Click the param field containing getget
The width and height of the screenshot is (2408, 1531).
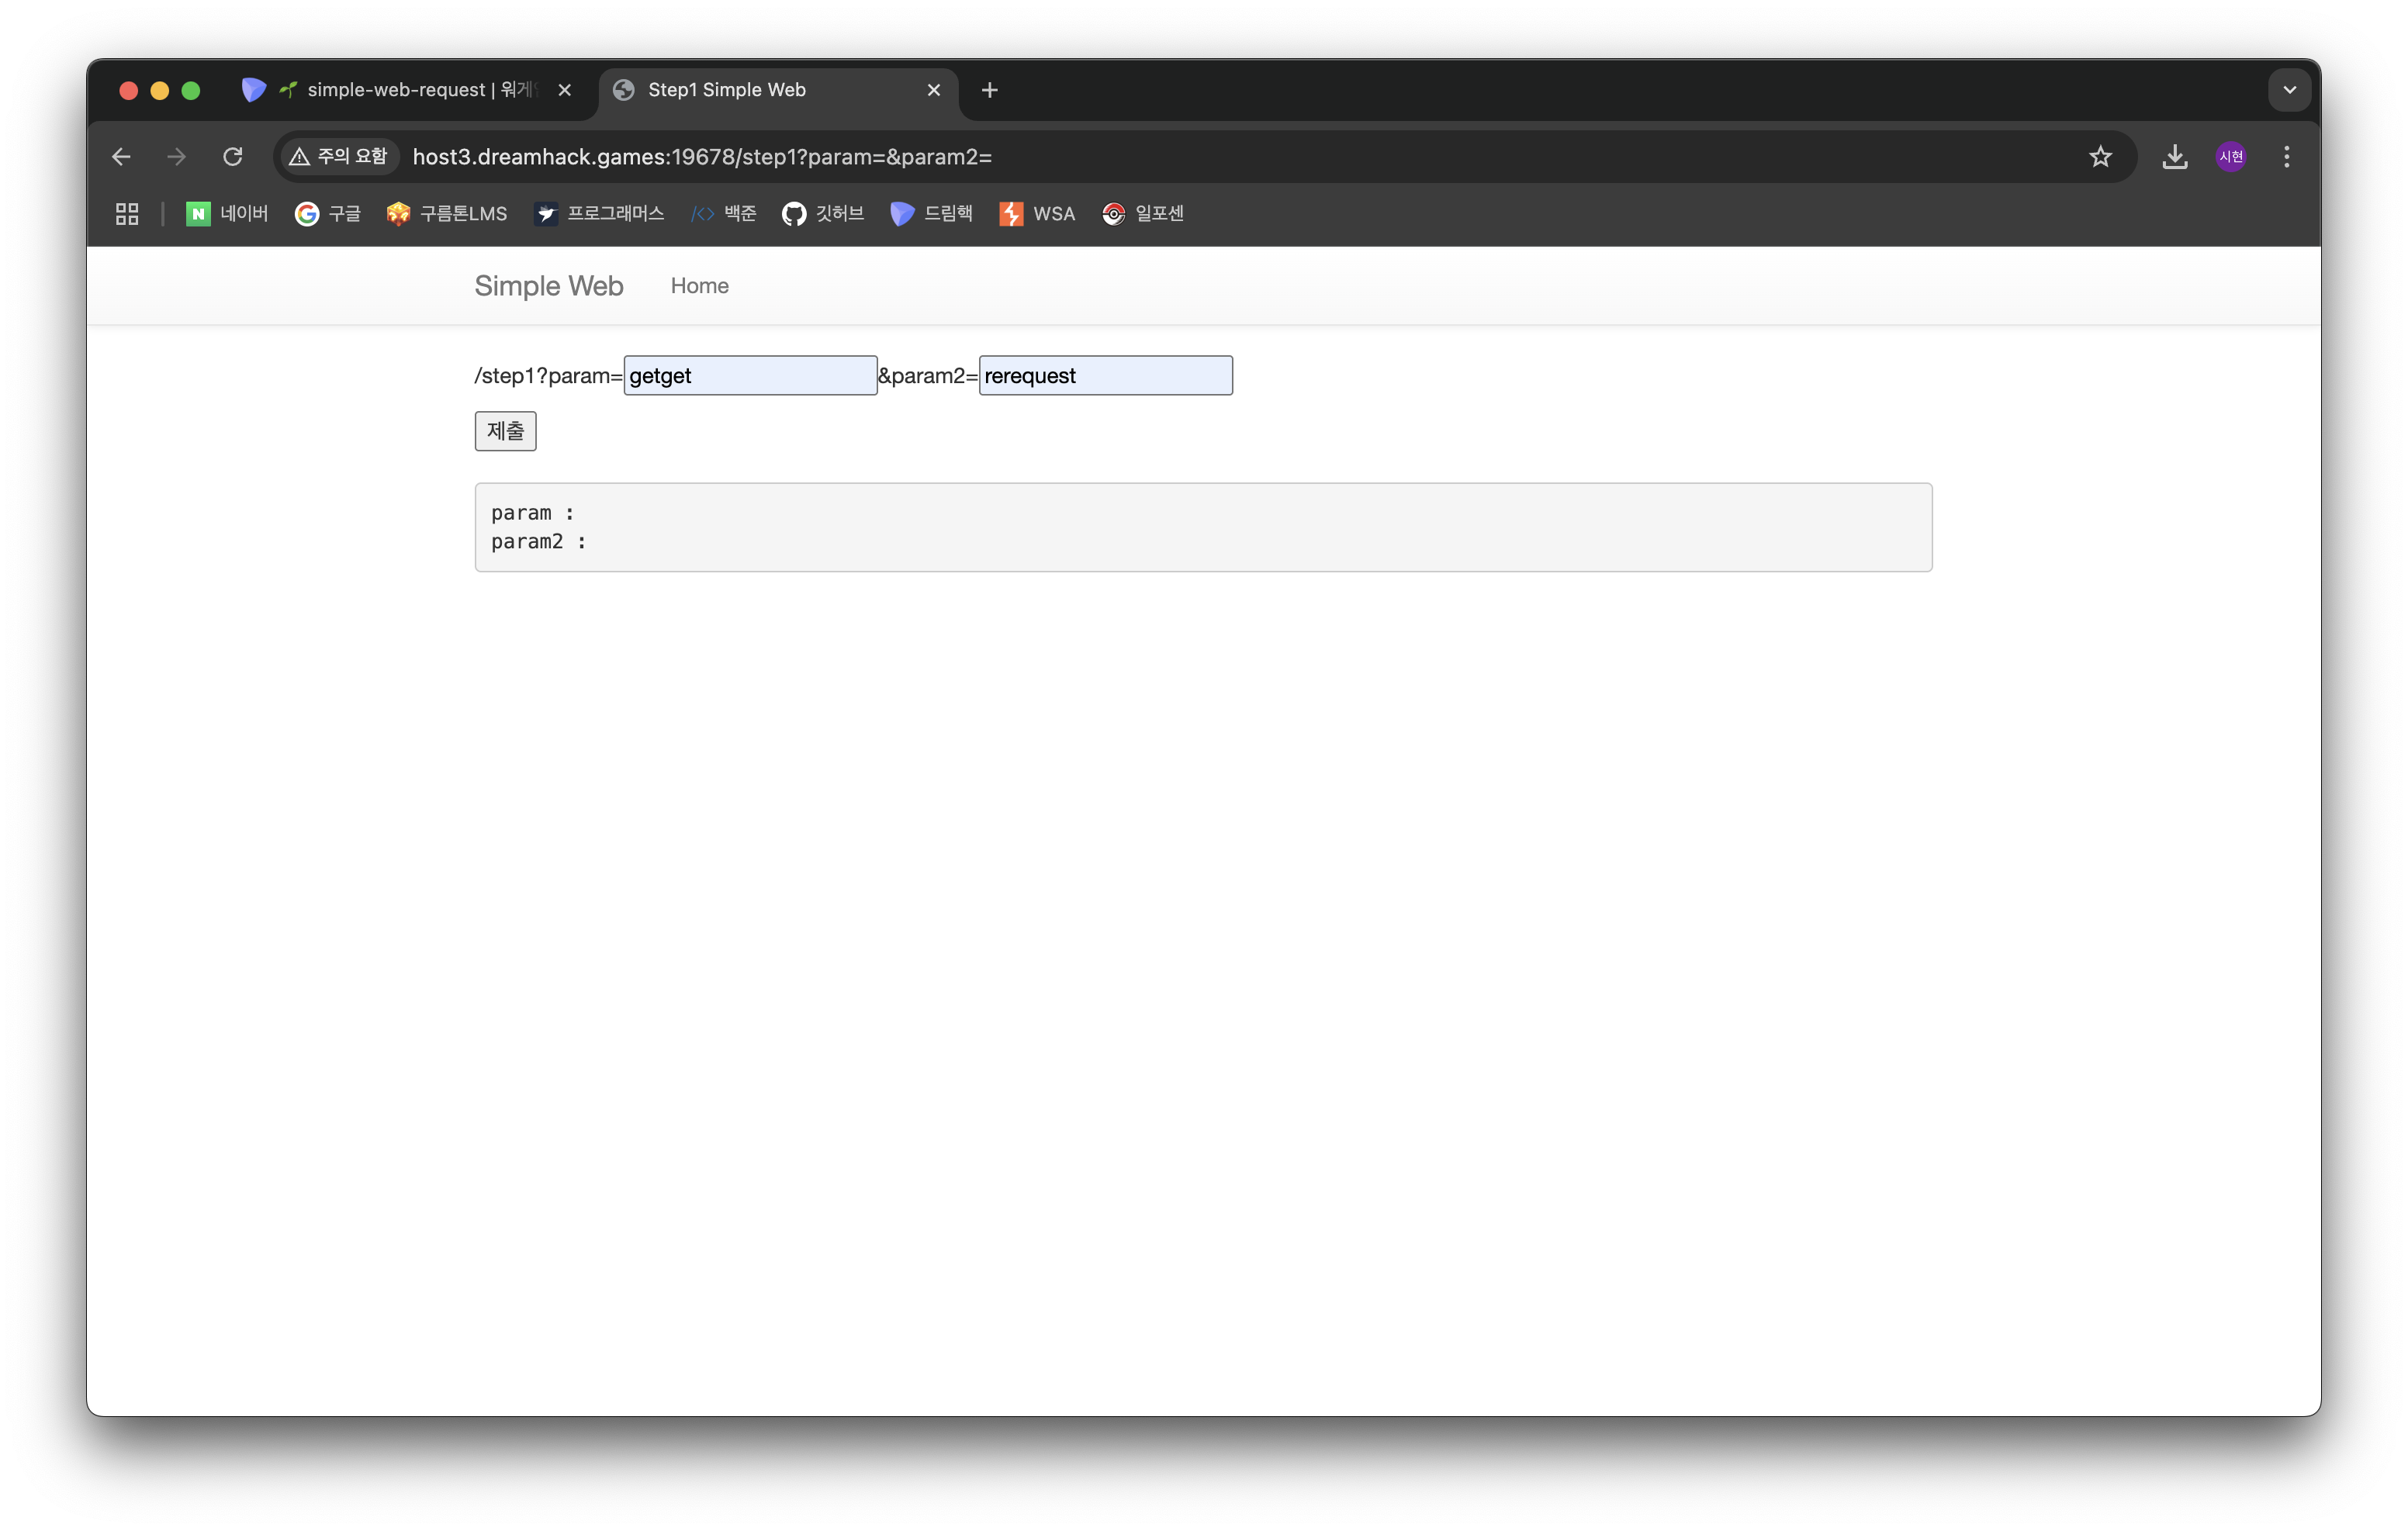click(750, 376)
